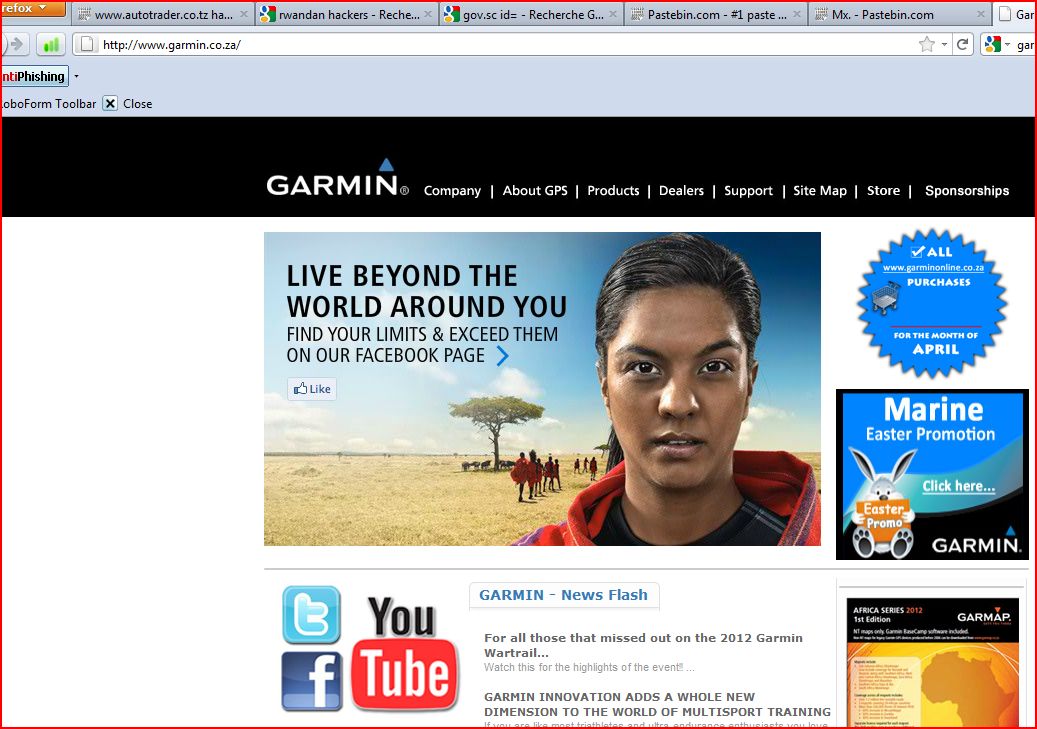
Task: Open the Dealers menu item
Action: pyautogui.click(x=681, y=191)
